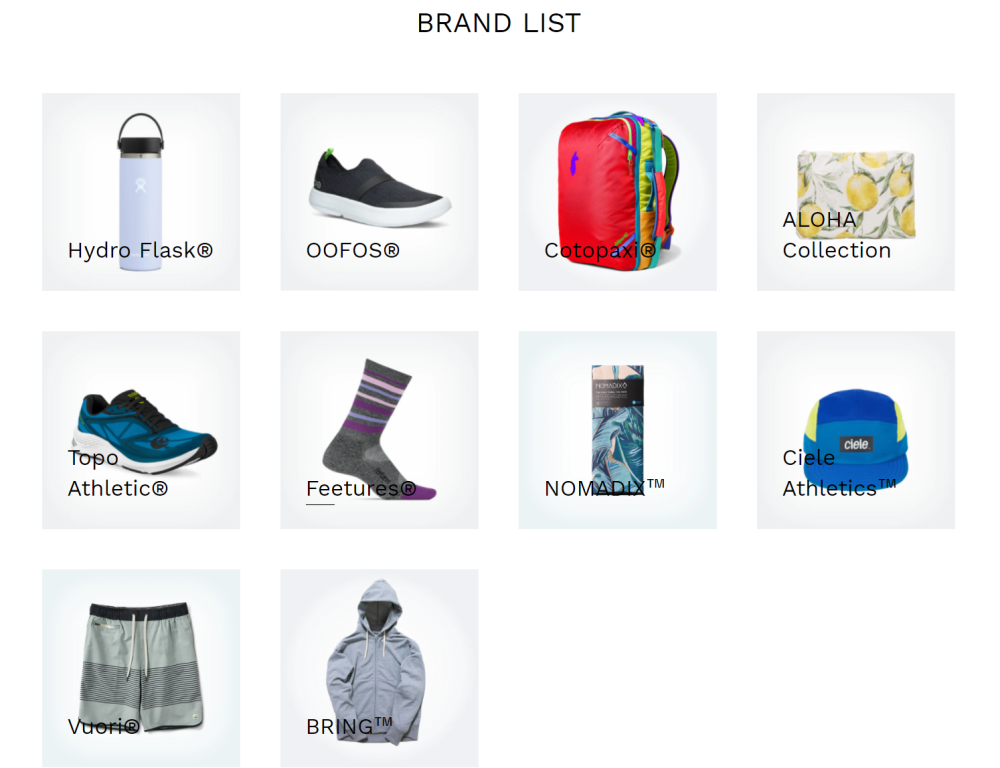
Task: Click the Hydro Flask® text link
Action: 140,250
